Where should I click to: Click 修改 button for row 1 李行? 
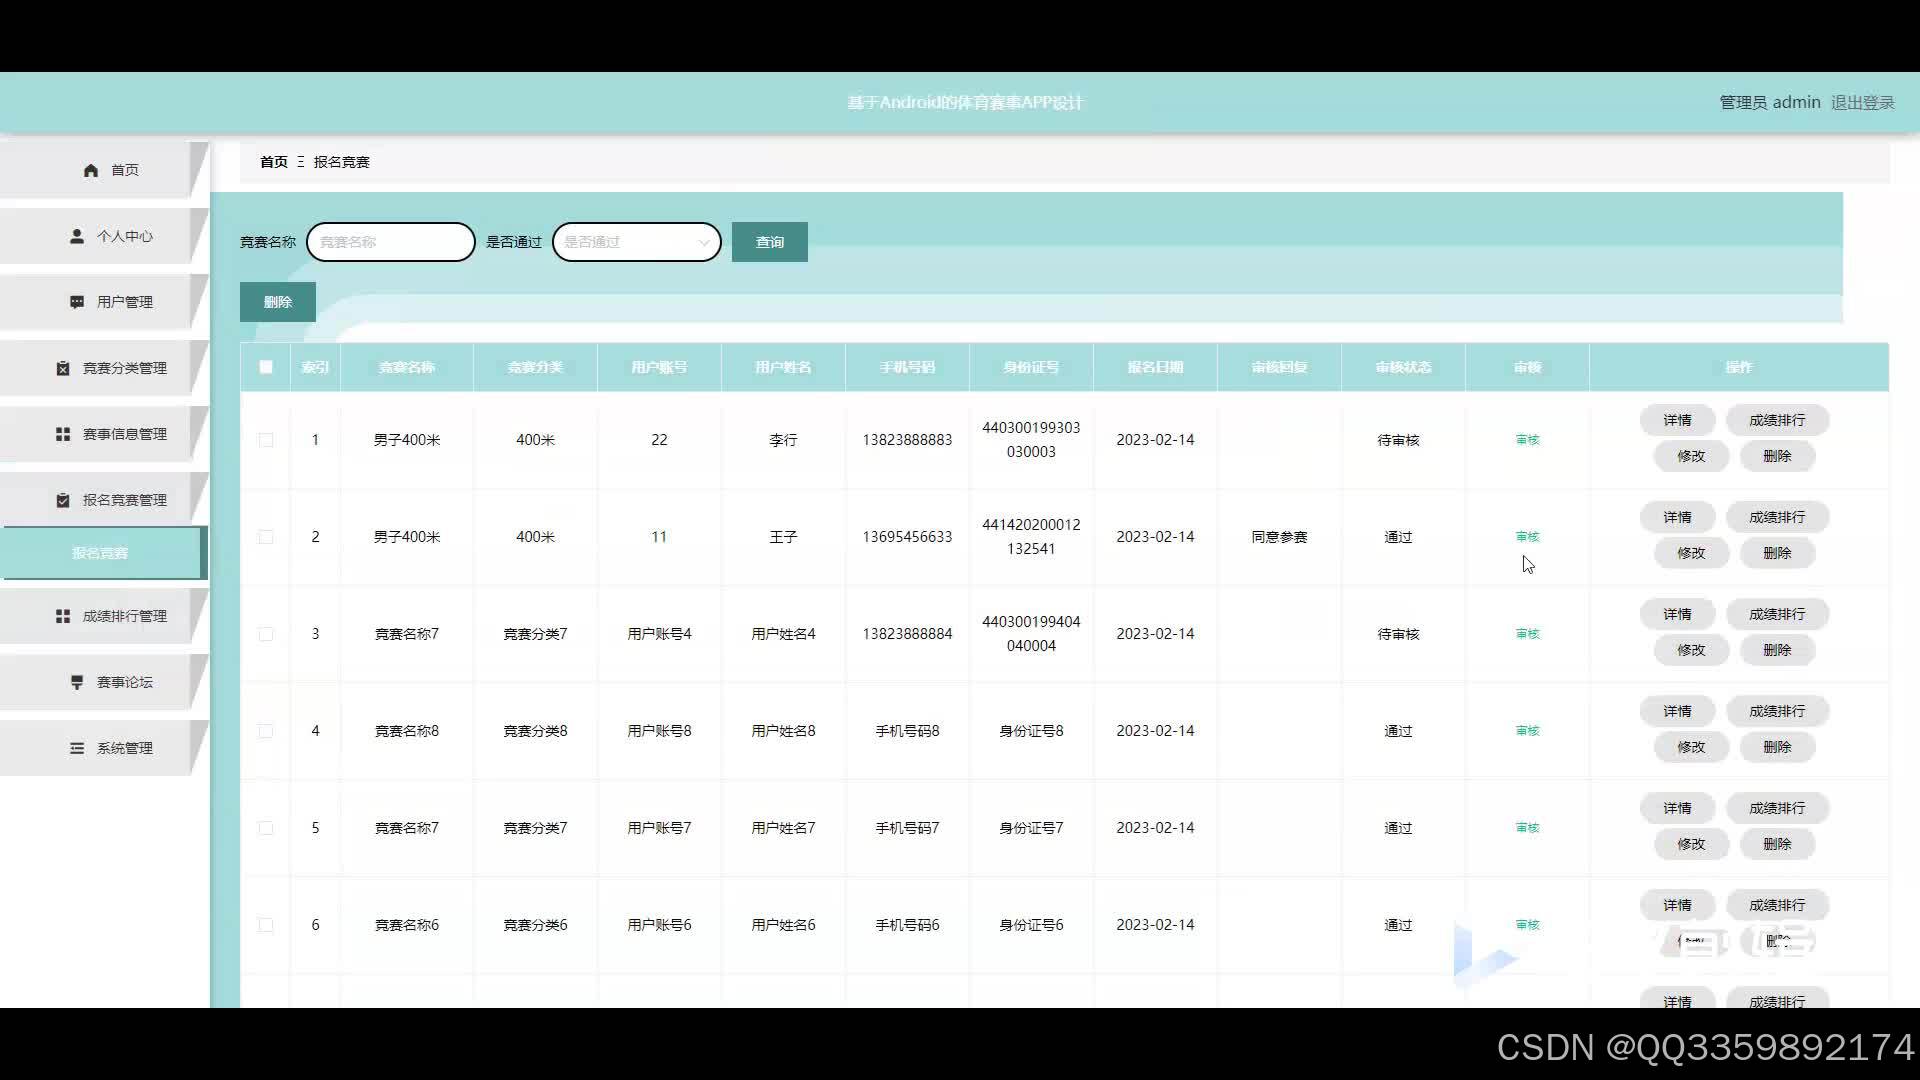[1691, 456]
